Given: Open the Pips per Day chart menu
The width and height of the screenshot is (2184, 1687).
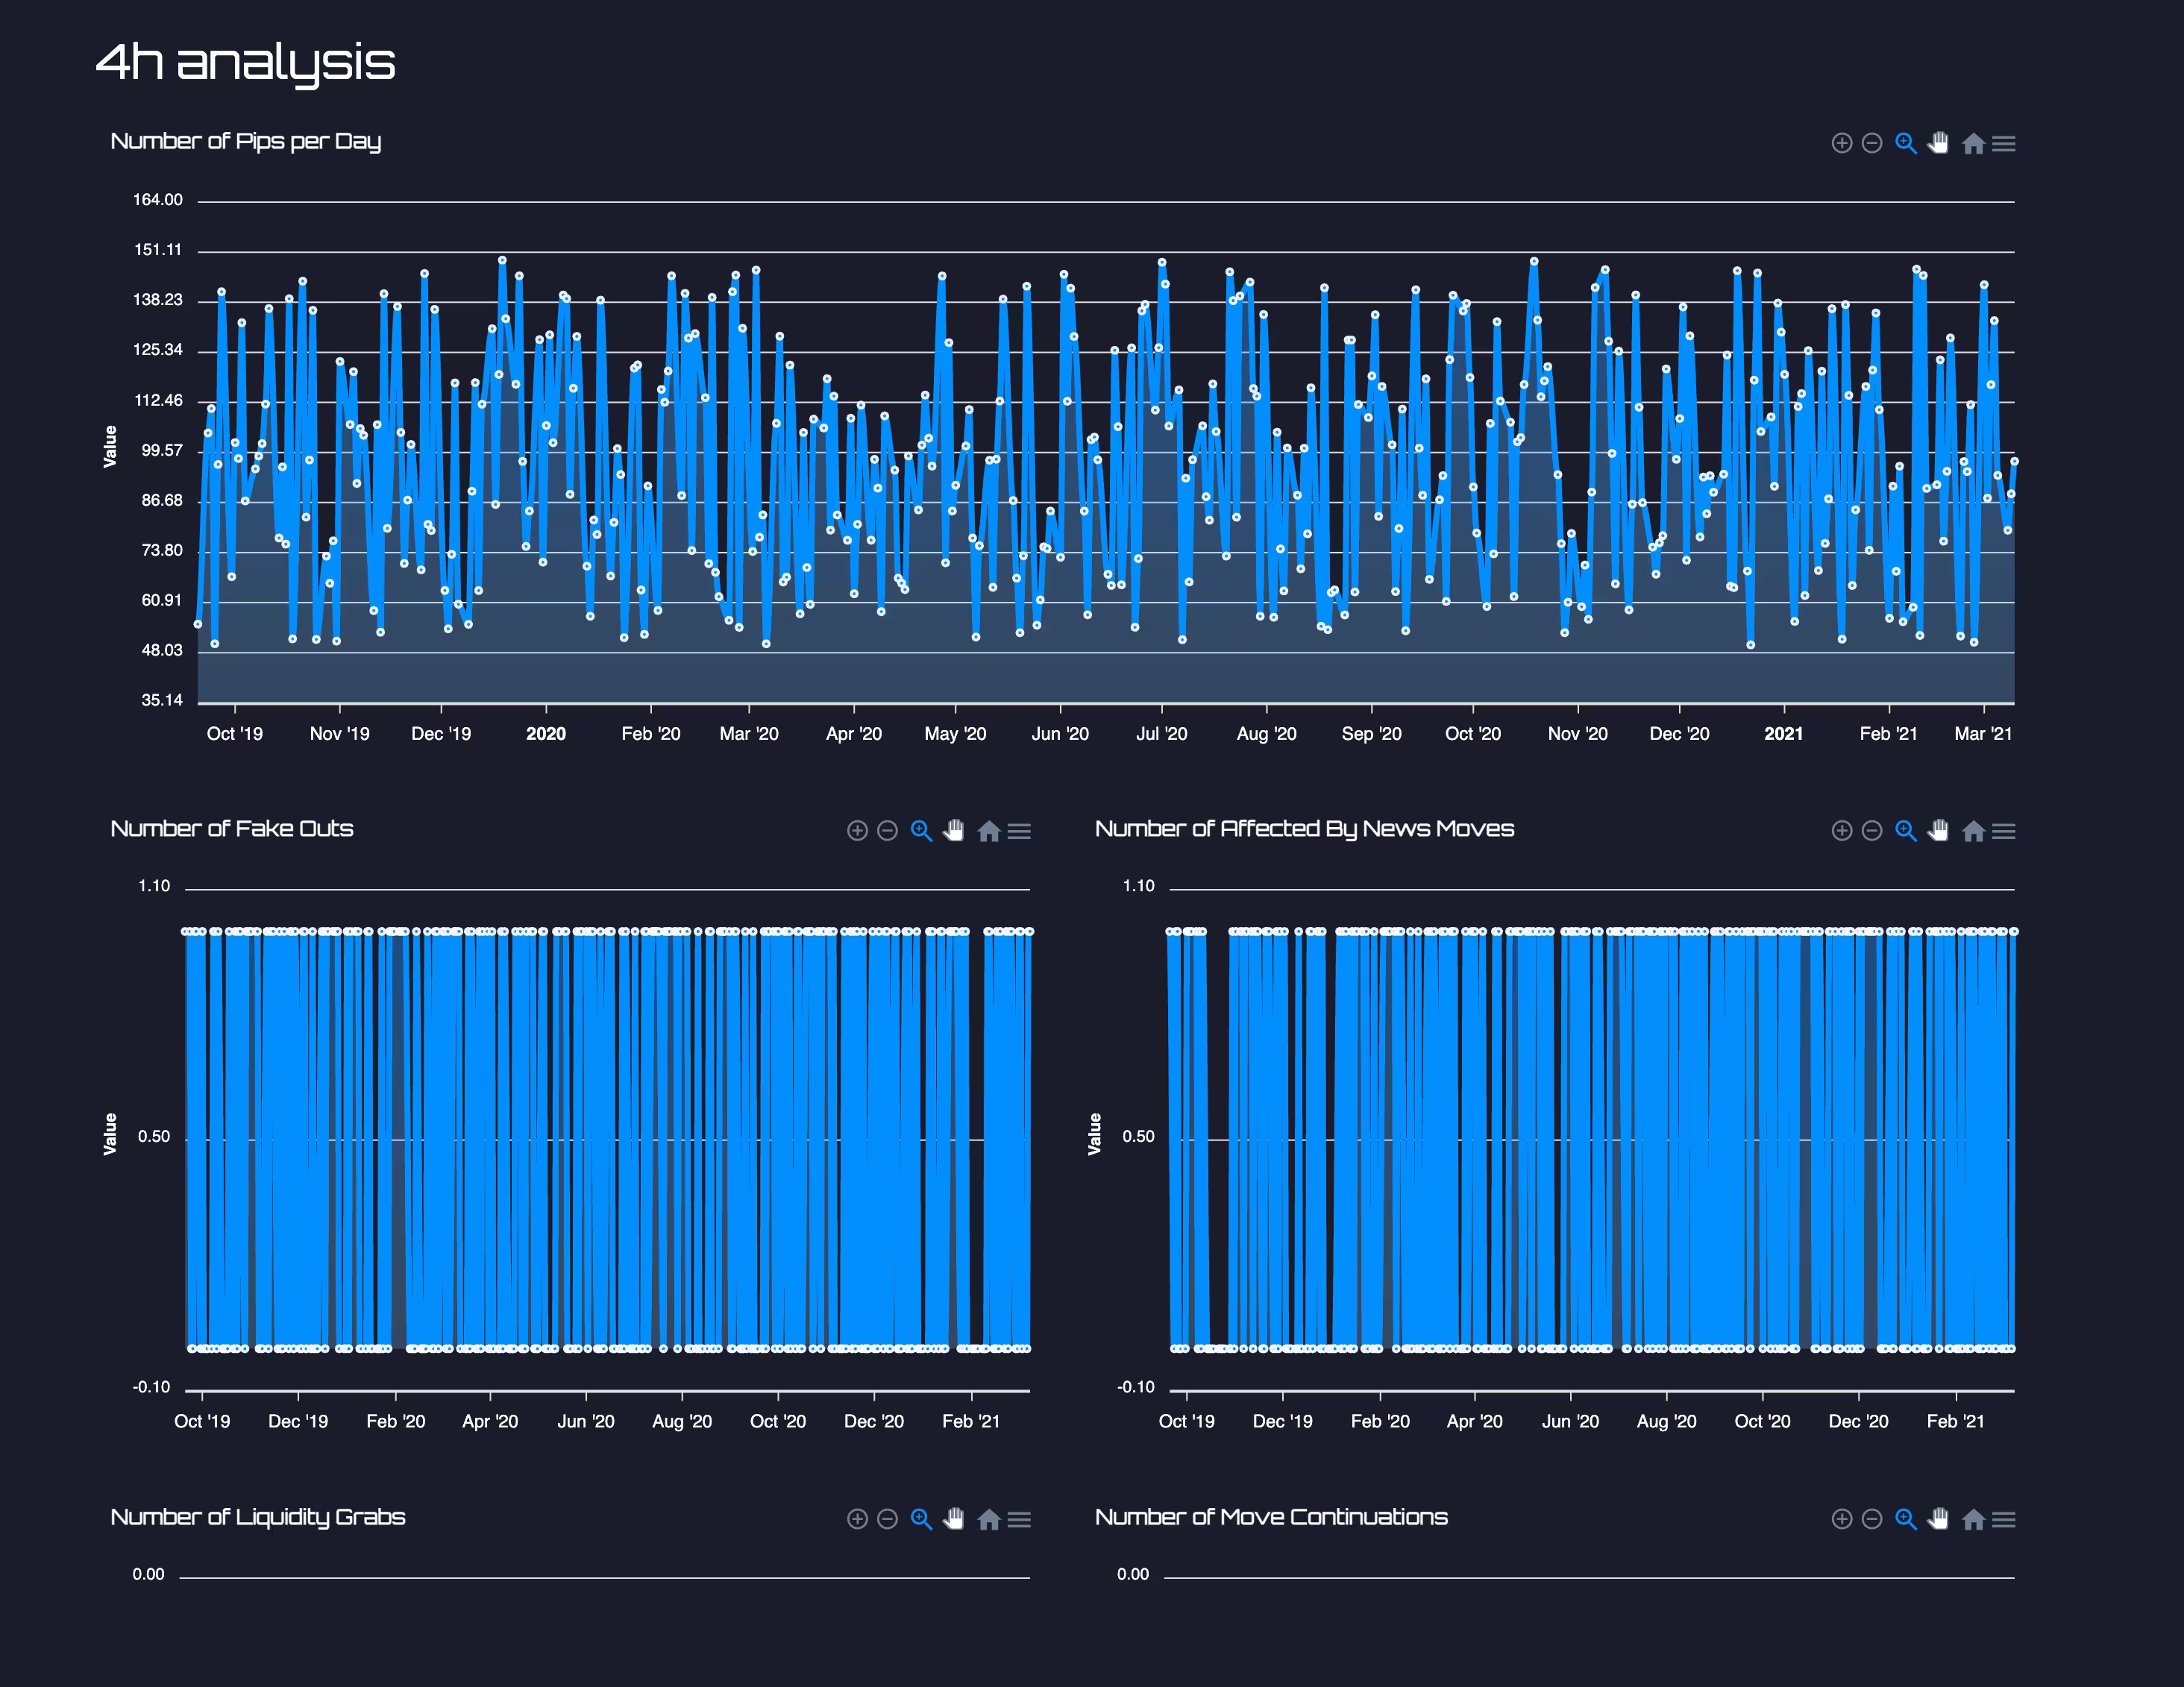Looking at the screenshot, I should coord(2004,144).
